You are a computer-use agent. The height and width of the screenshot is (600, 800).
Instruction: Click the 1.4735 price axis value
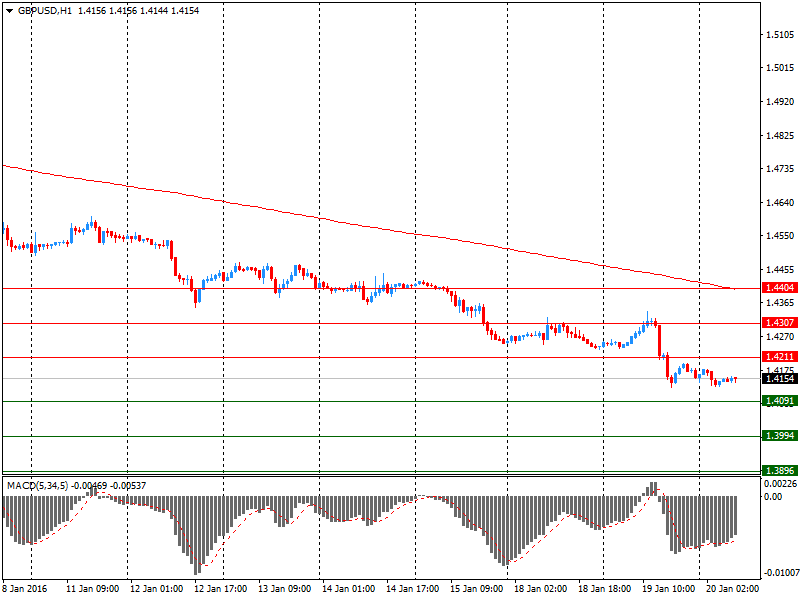pyautogui.click(x=781, y=168)
